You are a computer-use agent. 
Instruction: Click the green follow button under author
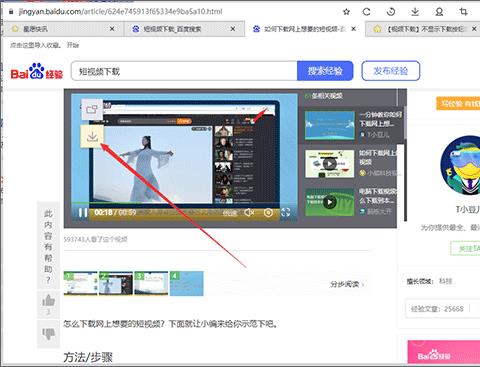click(x=465, y=248)
